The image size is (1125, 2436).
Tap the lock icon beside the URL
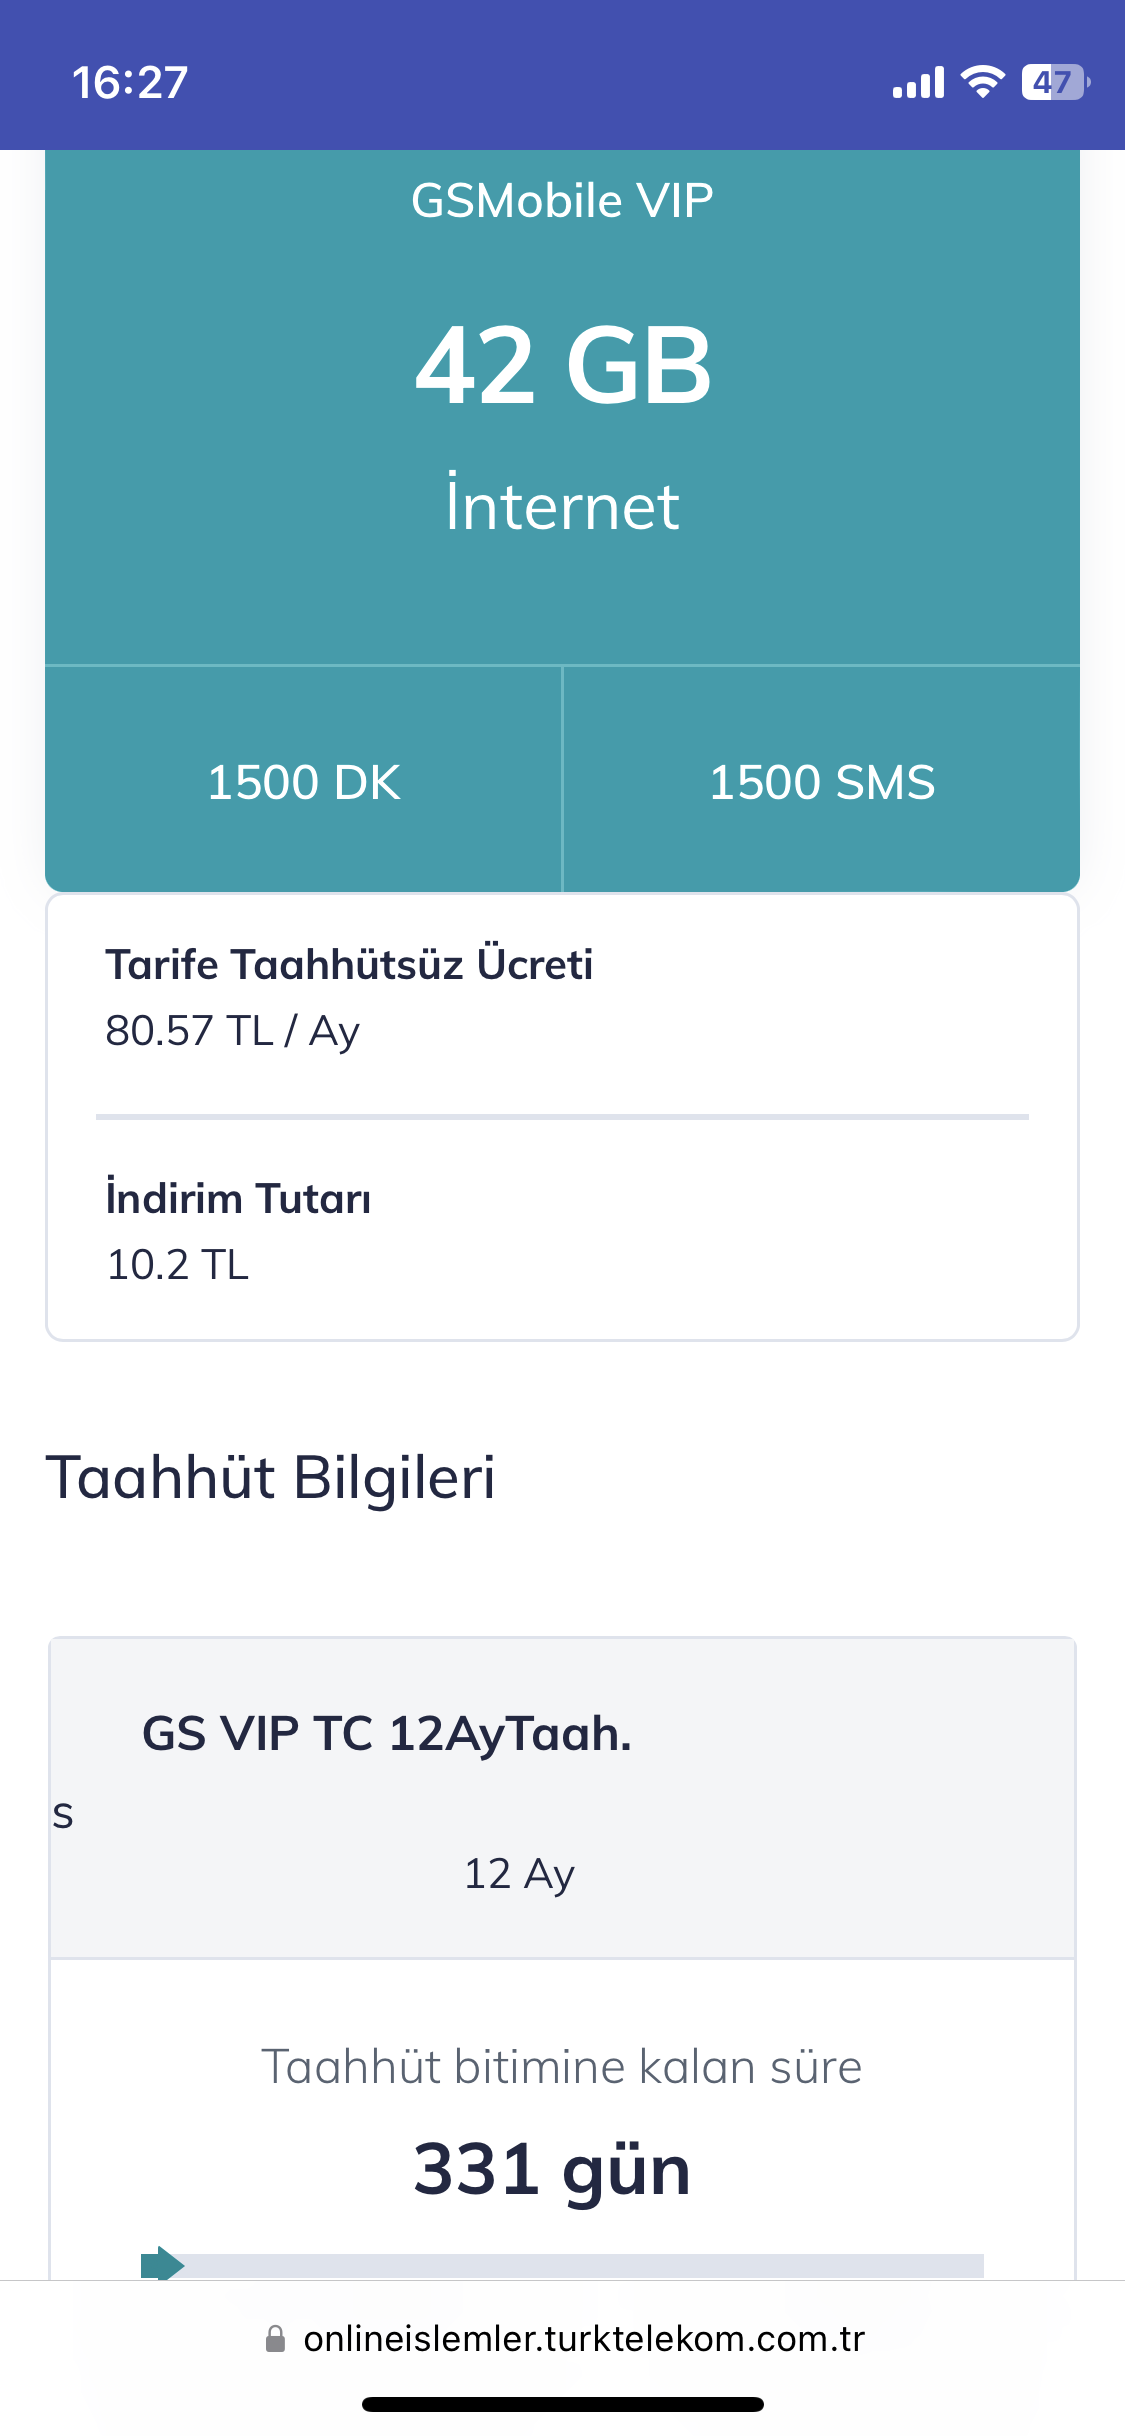pos(275,2338)
